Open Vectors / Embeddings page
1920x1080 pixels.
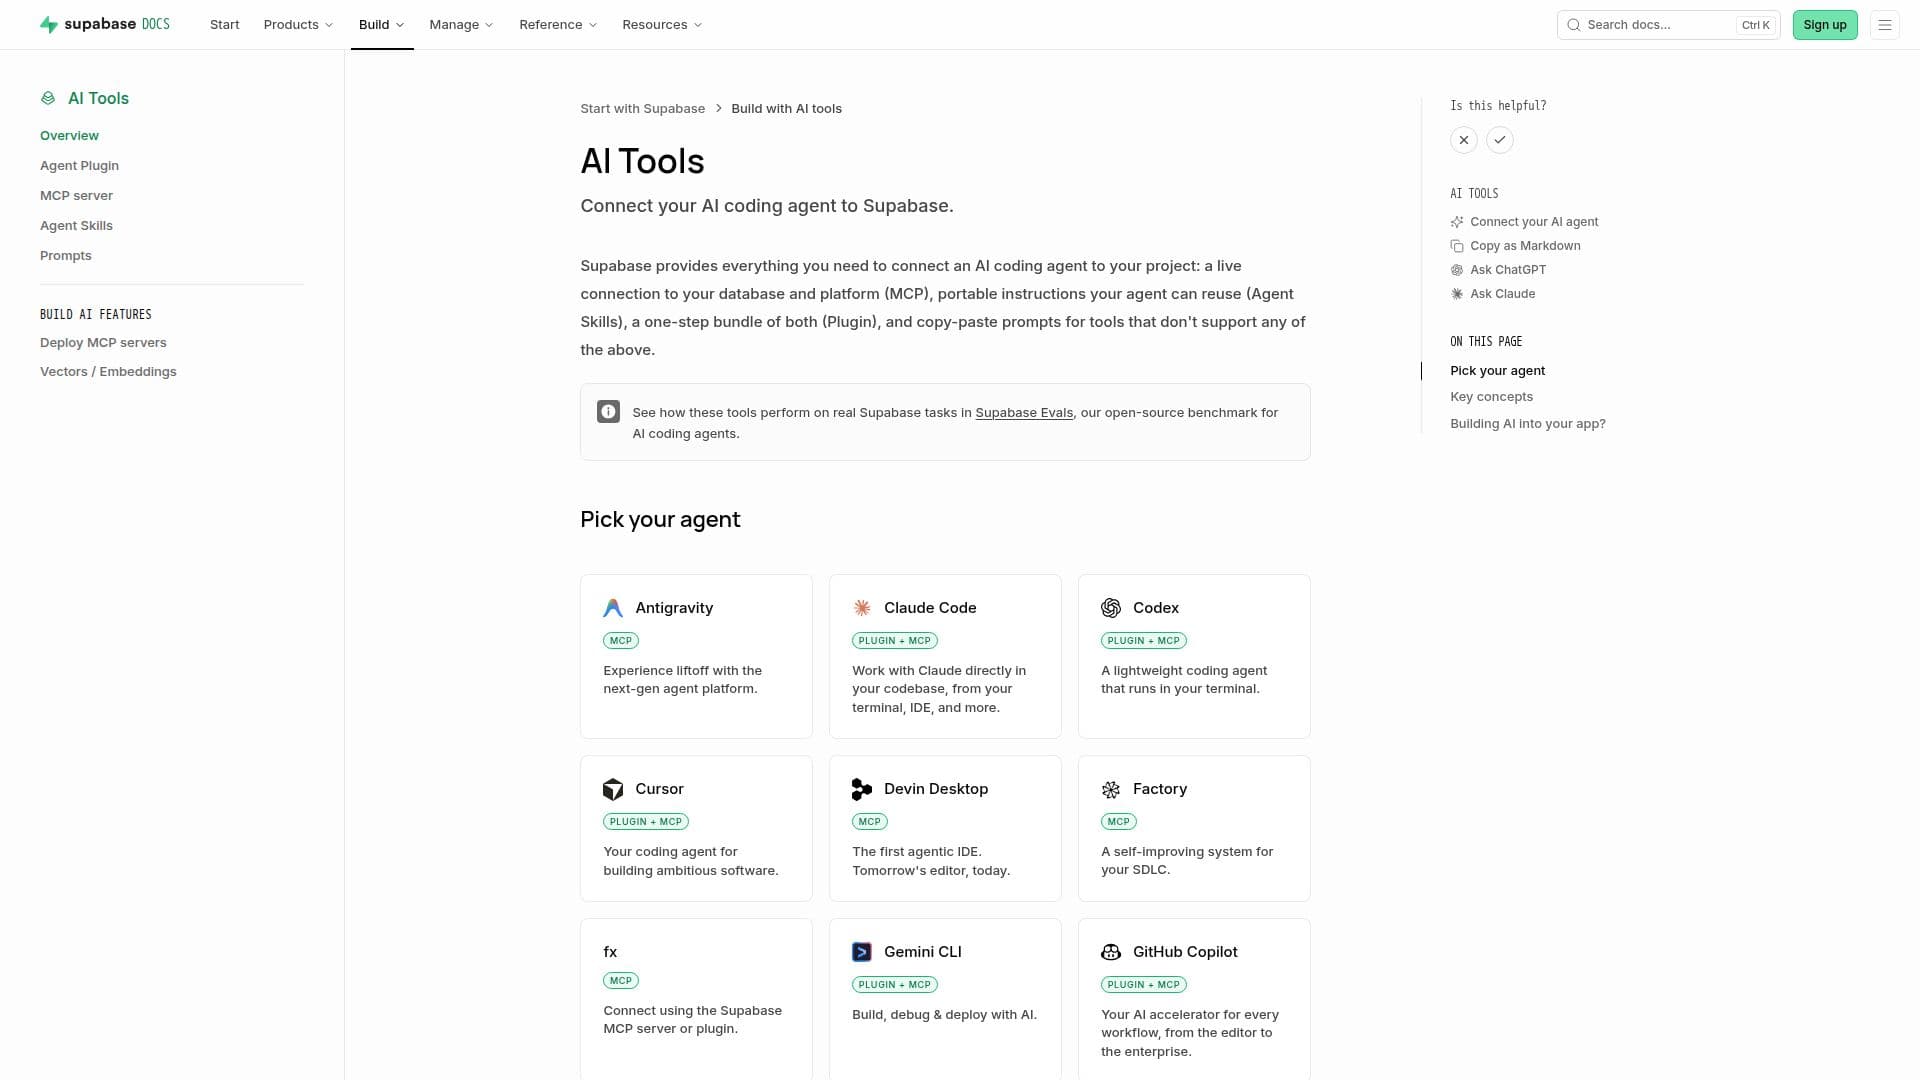pyautogui.click(x=108, y=372)
